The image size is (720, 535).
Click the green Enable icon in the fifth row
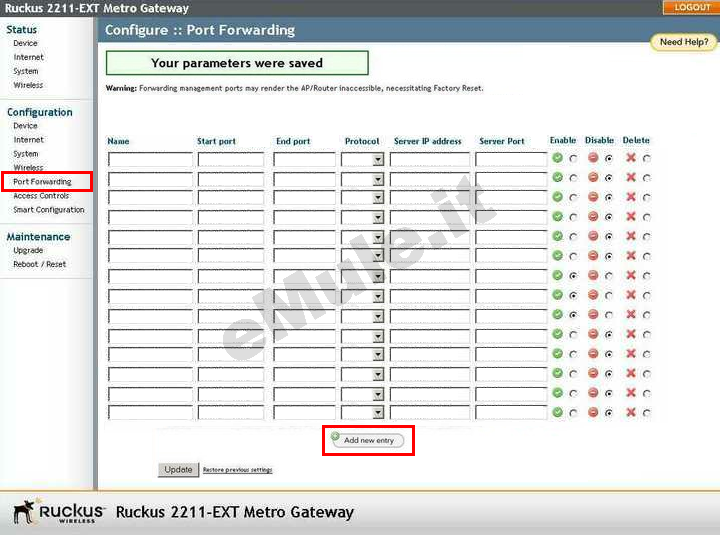point(557,236)
